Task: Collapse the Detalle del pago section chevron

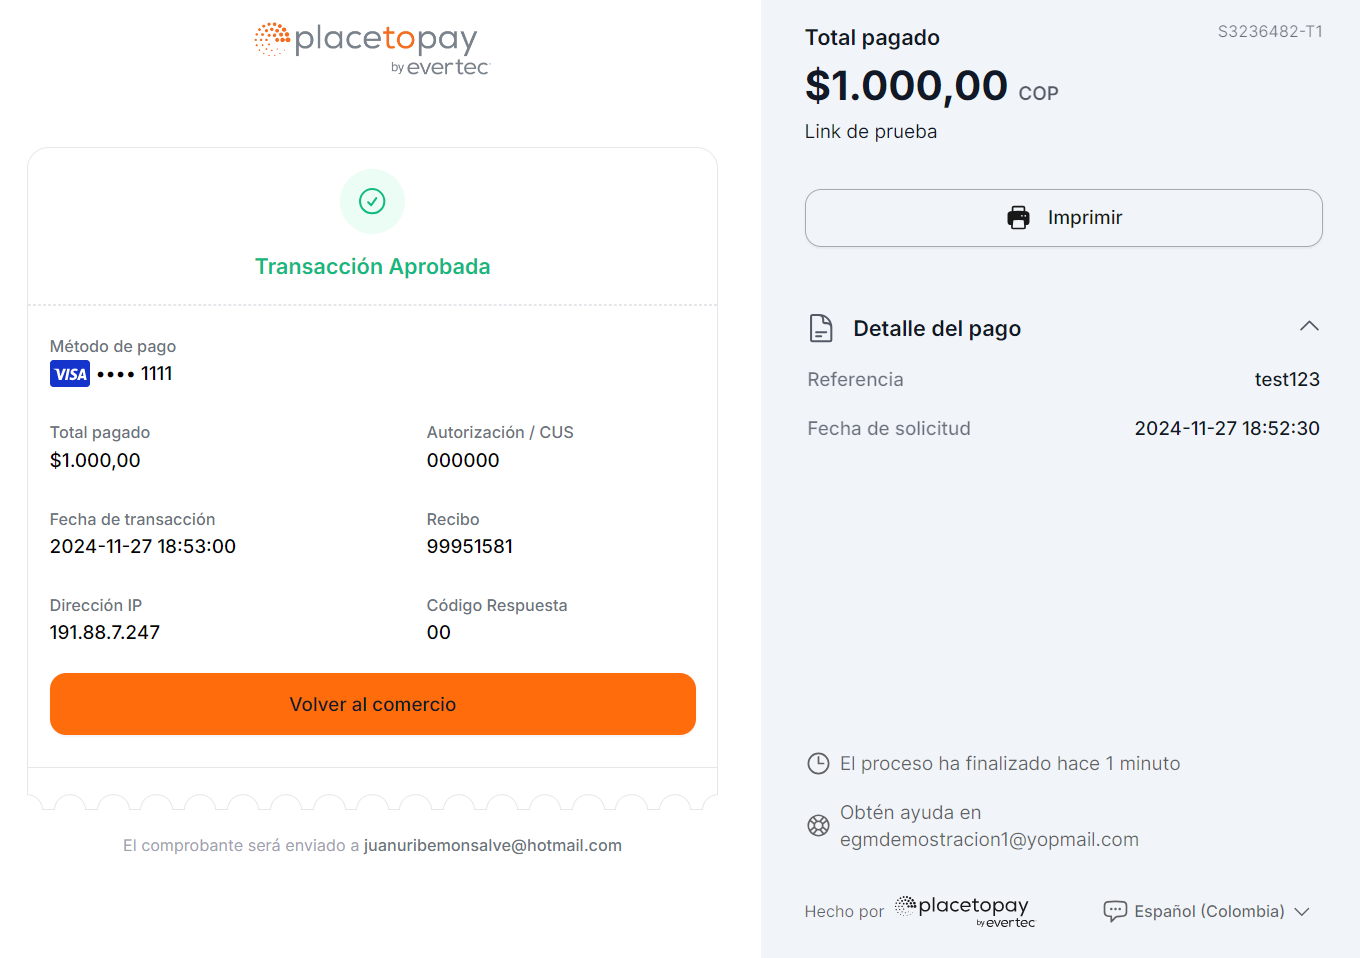Action: tap(1309, 326)
